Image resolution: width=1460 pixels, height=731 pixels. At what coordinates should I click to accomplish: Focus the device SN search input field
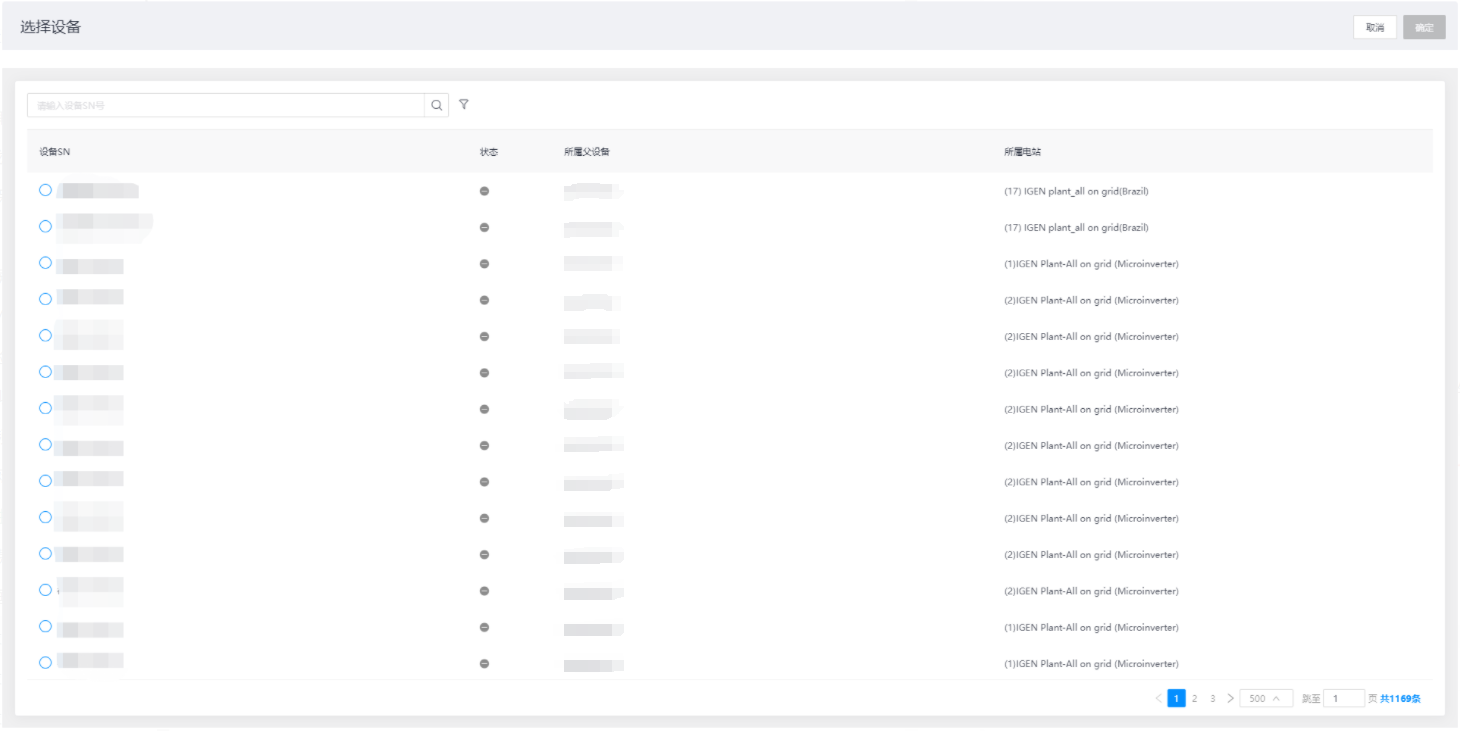pos(225,105)
